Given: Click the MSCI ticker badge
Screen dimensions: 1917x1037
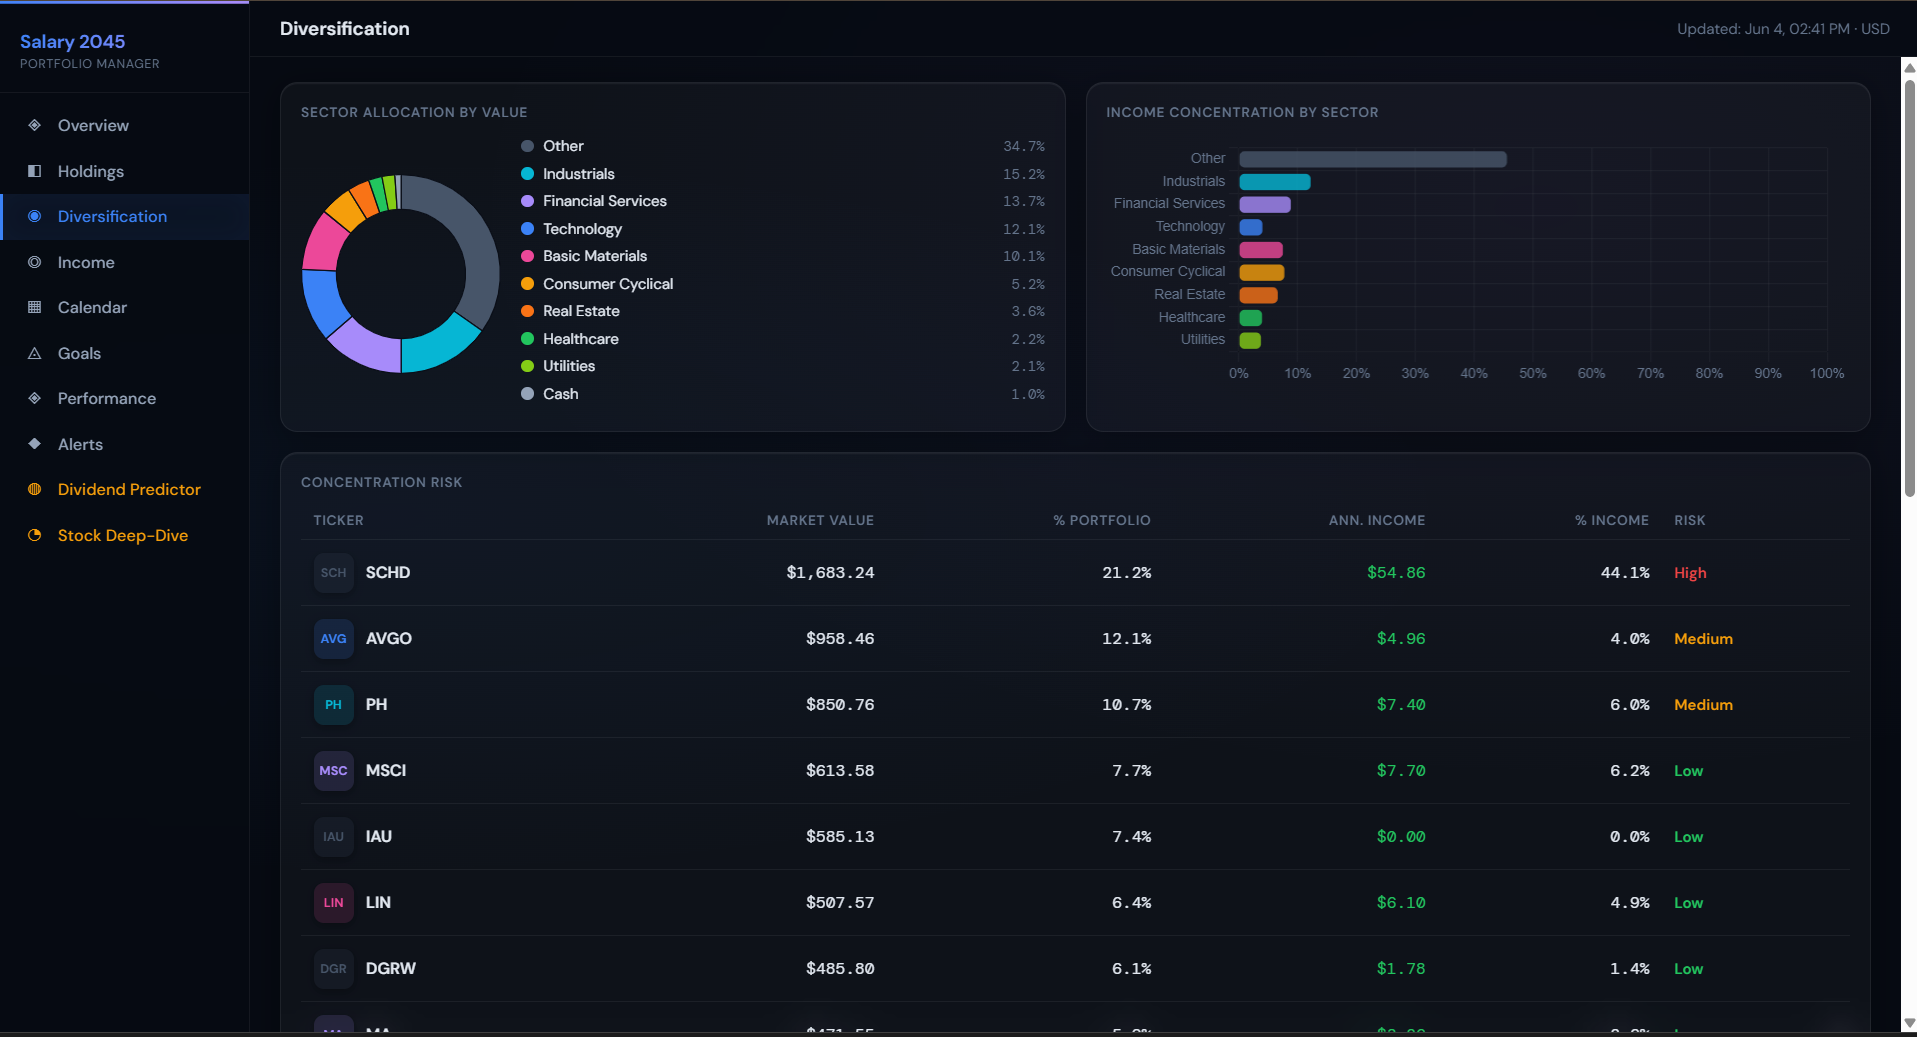Looking at the screenshot, I should pyautogui.click(x=333, y=770).
